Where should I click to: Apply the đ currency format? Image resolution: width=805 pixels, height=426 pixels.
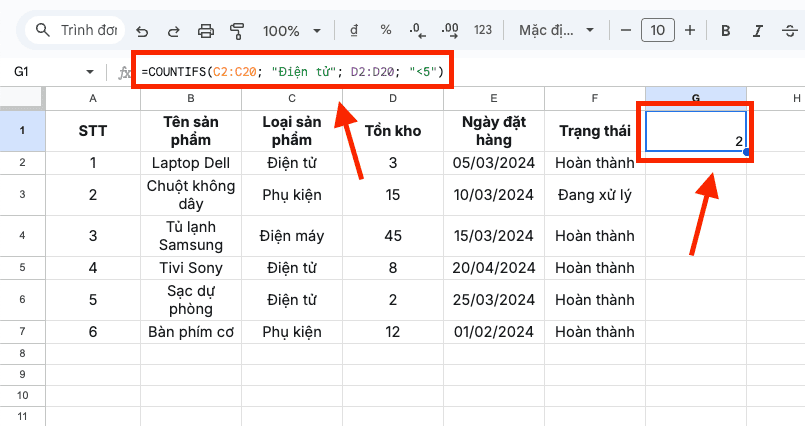coord(354,30)
